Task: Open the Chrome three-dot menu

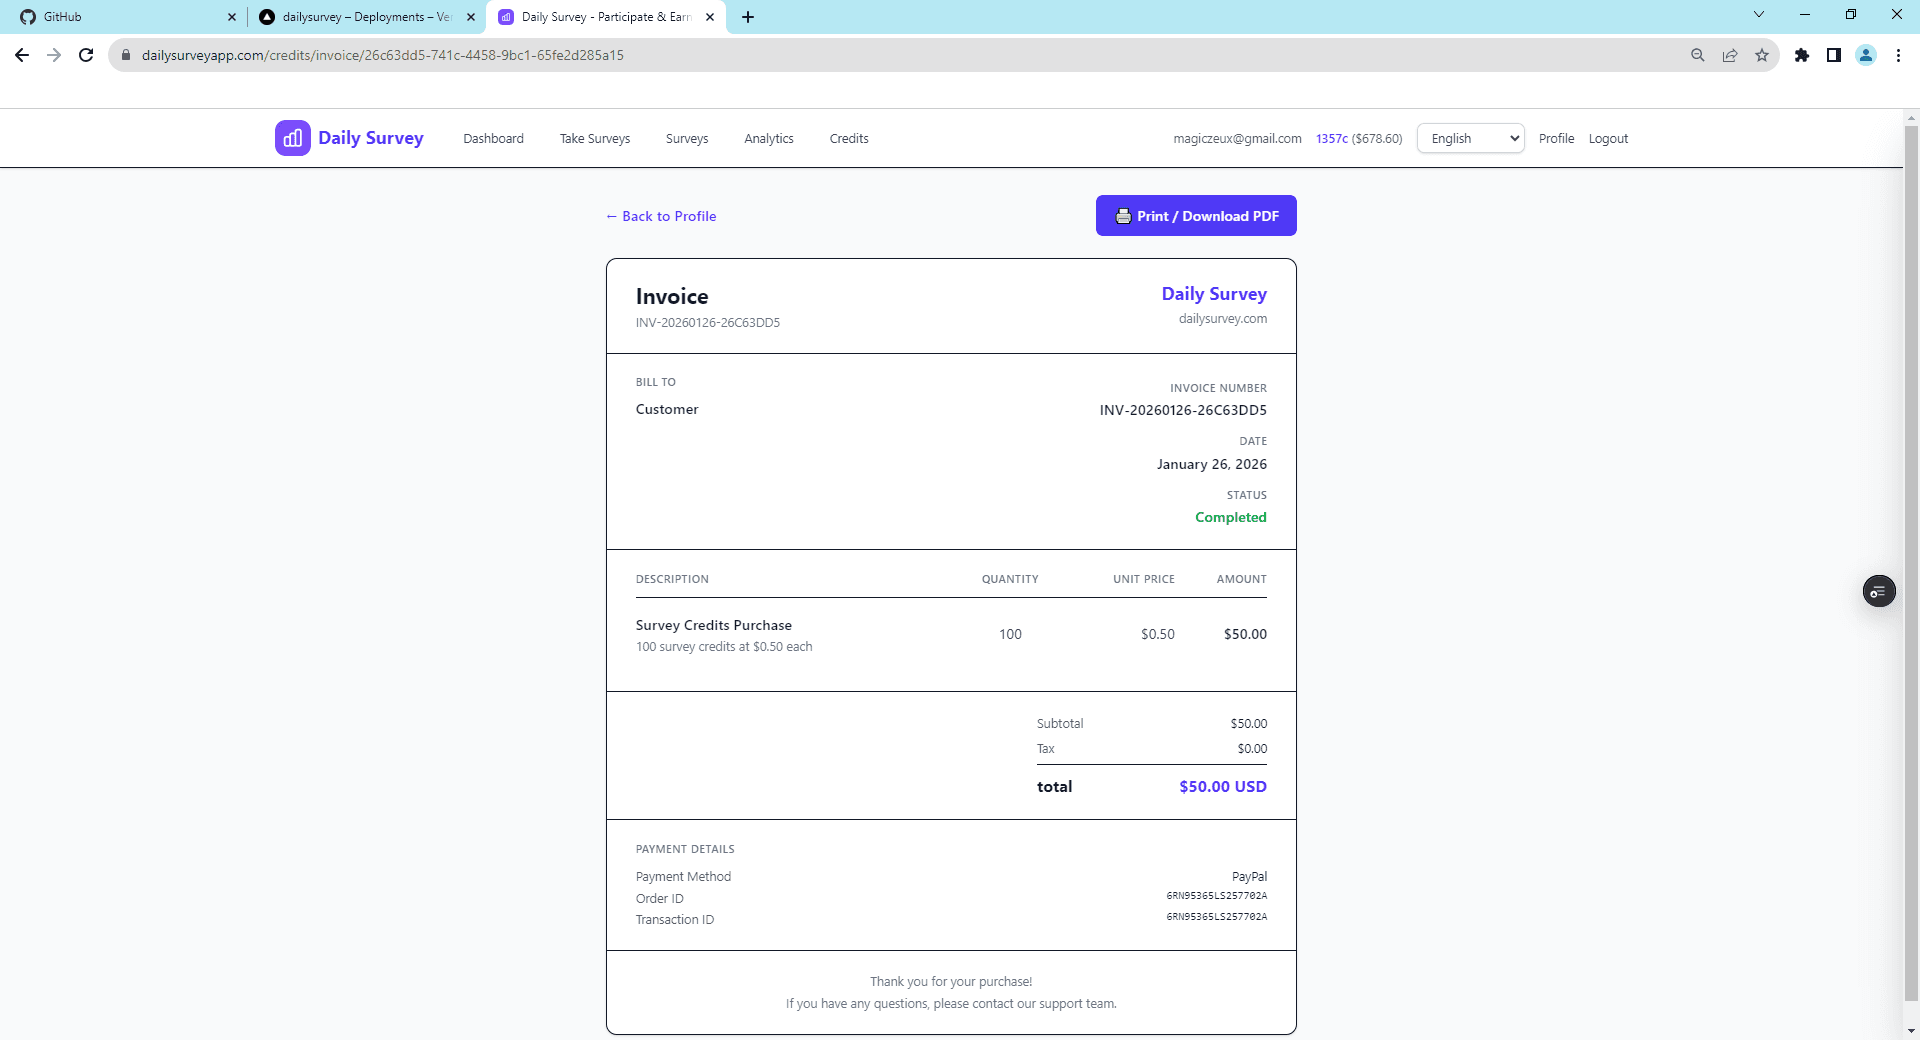Action: pos(1898,55)
